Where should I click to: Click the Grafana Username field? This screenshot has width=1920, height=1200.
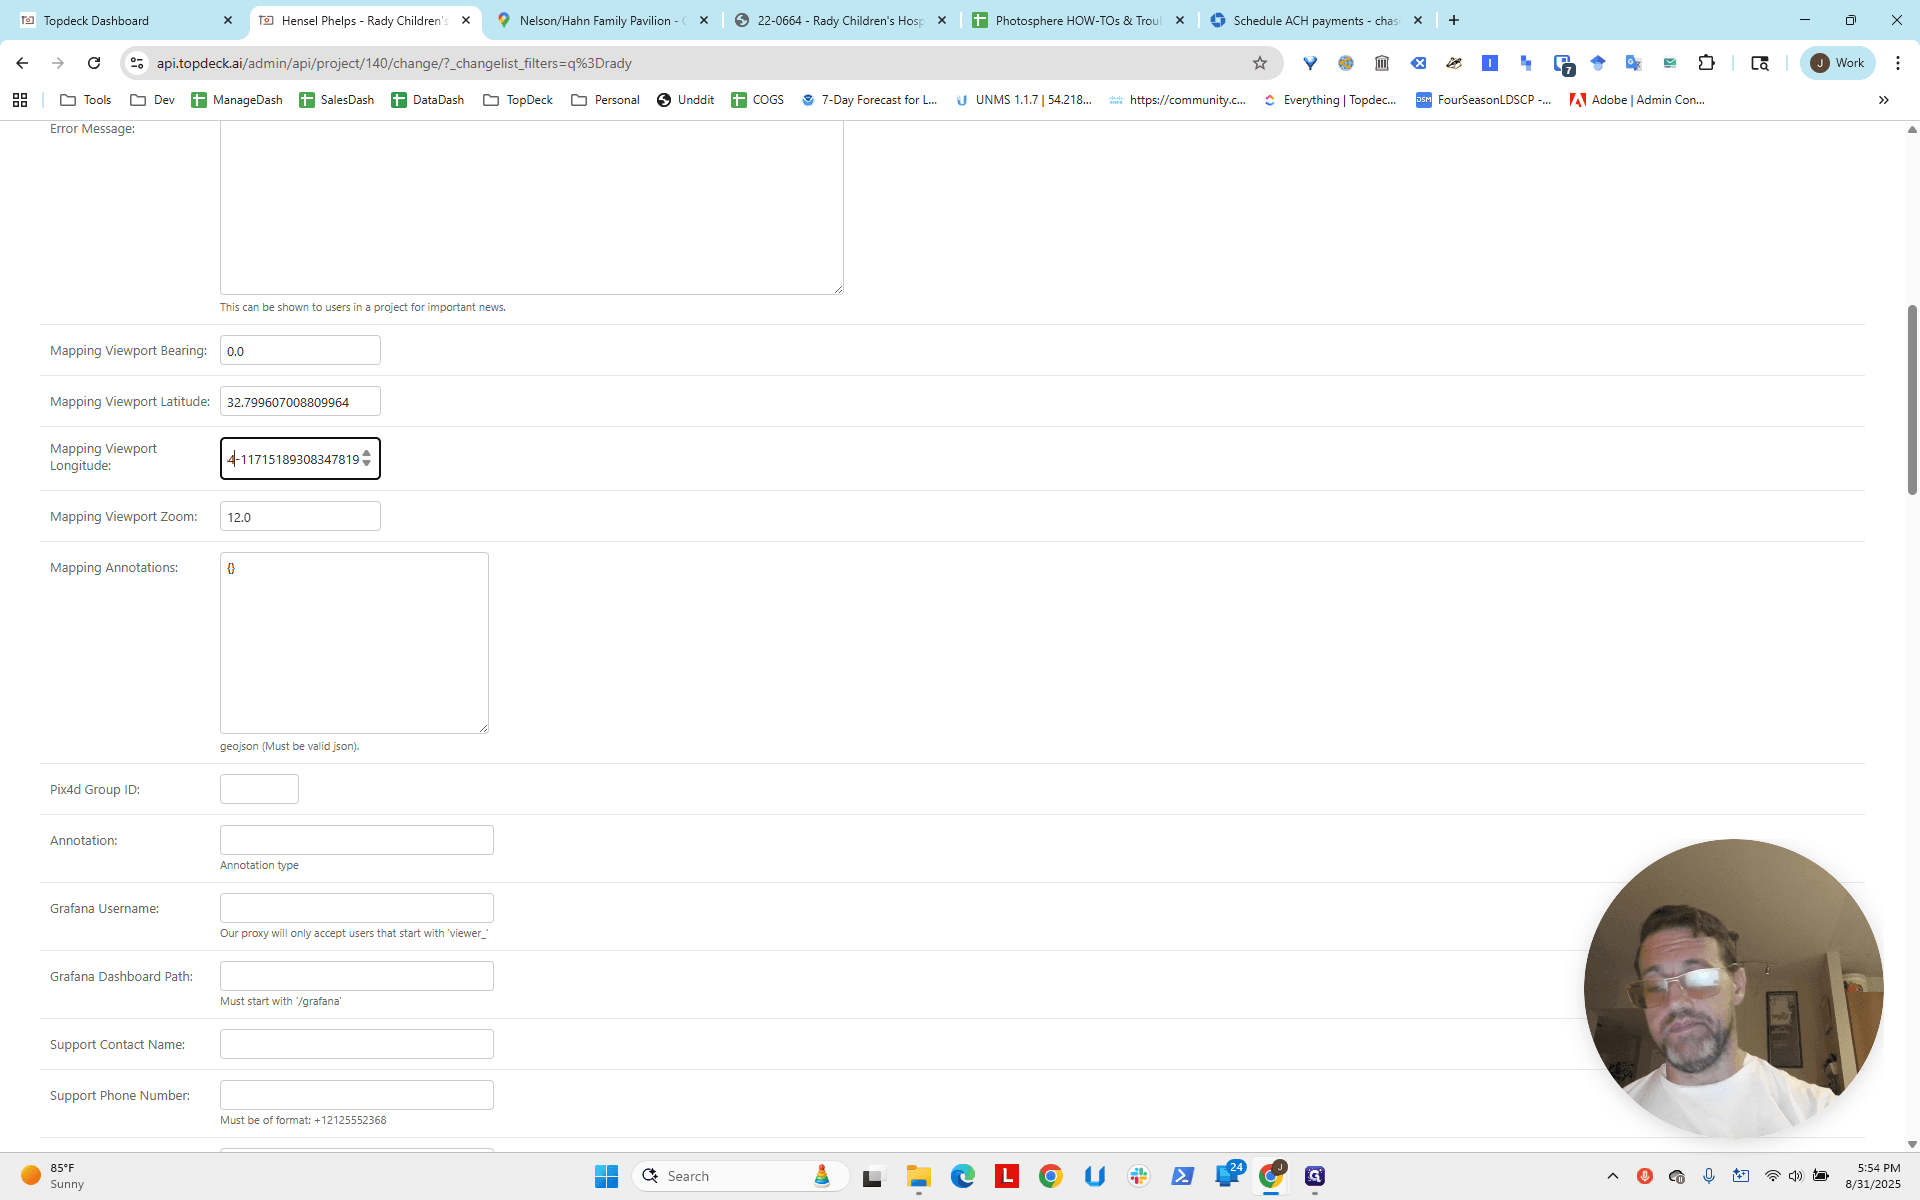coord(357,908)
